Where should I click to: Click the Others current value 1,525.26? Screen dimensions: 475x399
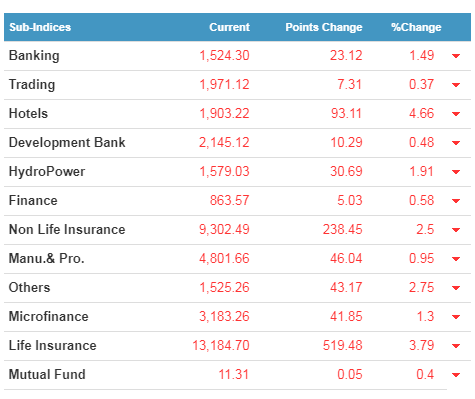pyautogui.click(x=224, y=288)
